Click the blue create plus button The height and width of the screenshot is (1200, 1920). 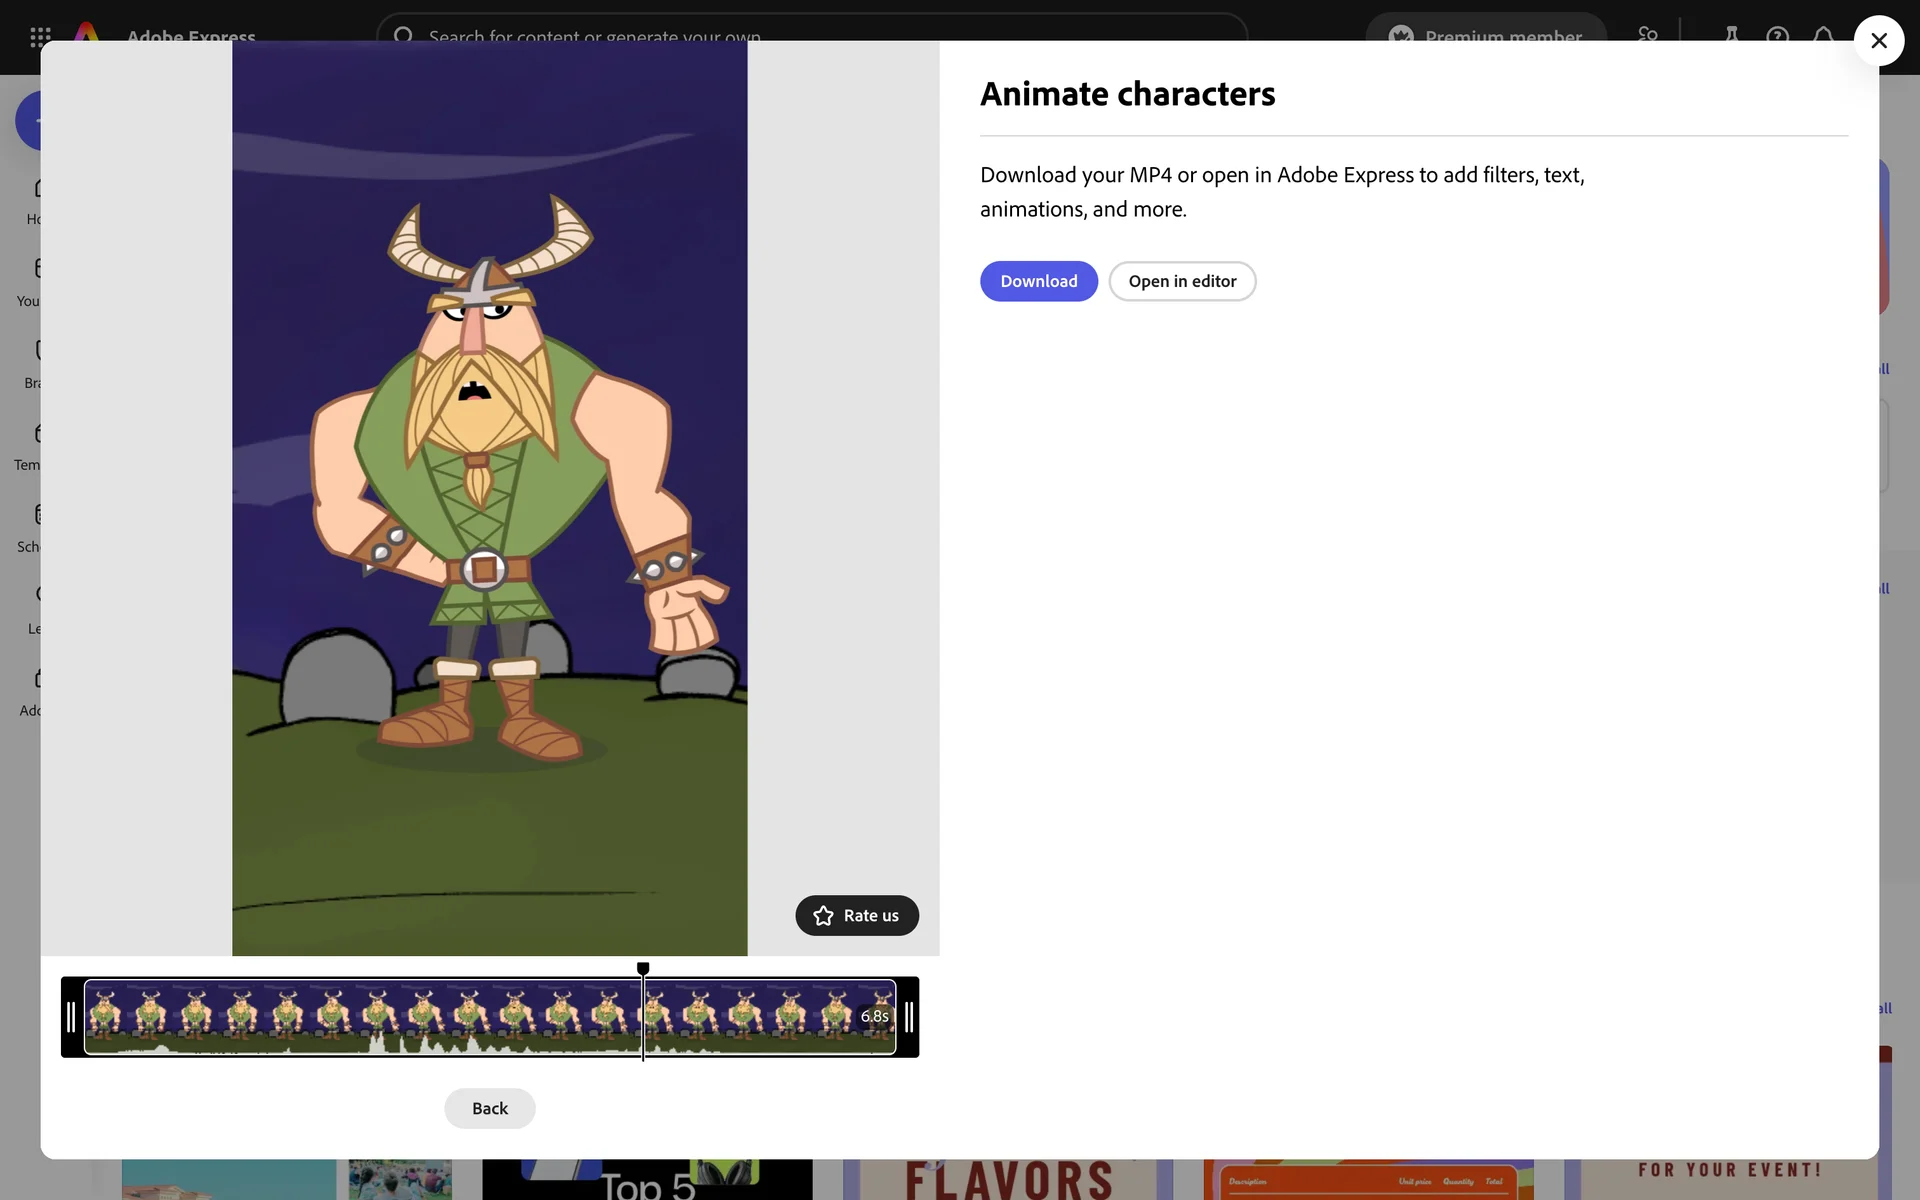pos(30,121)
